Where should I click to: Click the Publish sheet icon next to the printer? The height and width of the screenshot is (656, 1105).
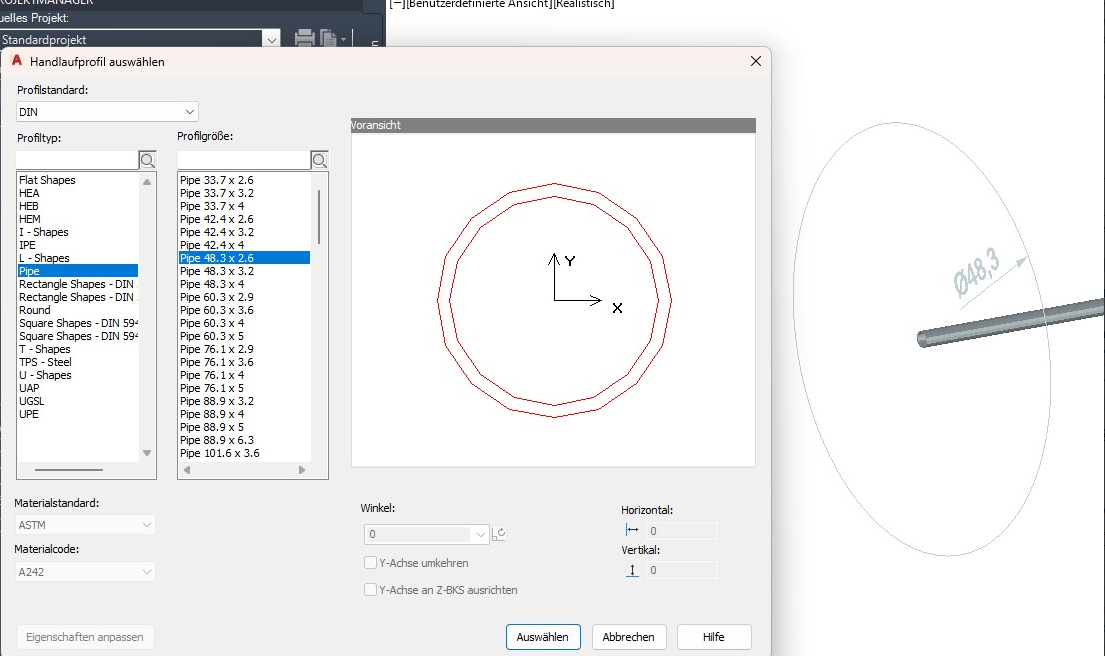[x=327, y=36]
